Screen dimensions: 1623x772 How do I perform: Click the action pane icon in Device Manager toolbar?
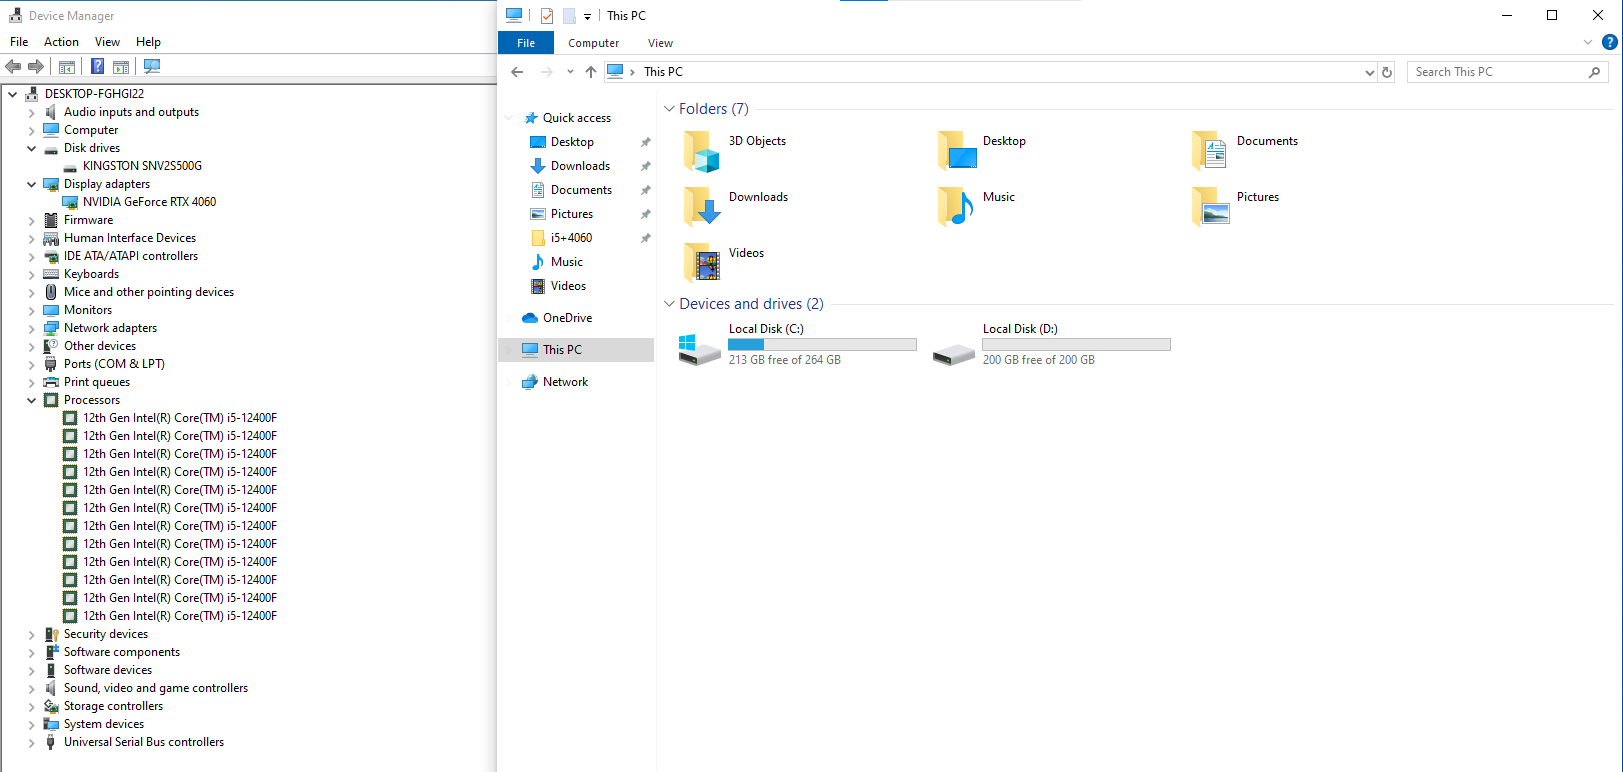(121, 67)
